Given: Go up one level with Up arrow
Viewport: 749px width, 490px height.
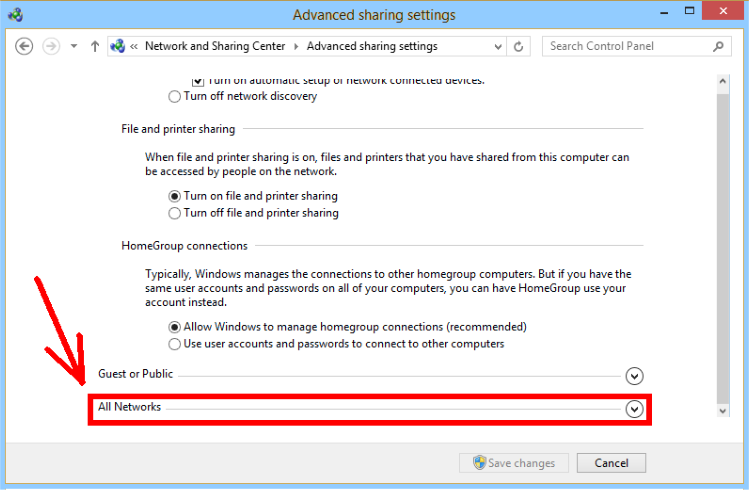Looking at the screenshot, I should [95, 46].
